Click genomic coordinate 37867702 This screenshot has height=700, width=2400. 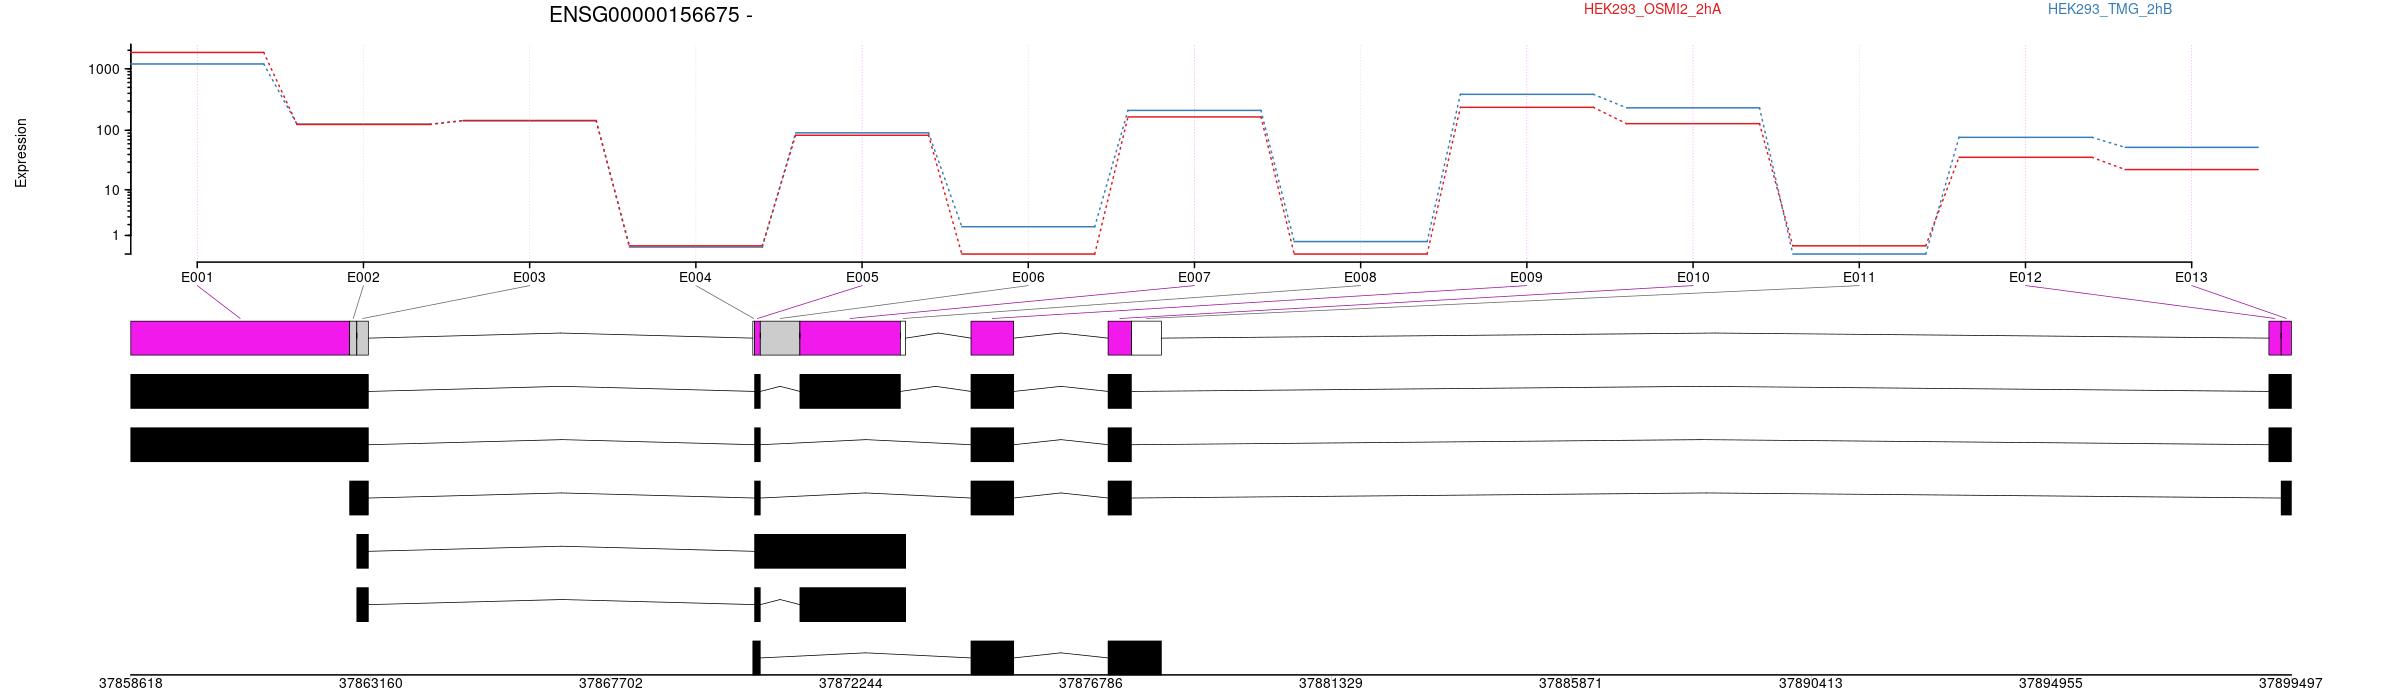coord(610,684)
